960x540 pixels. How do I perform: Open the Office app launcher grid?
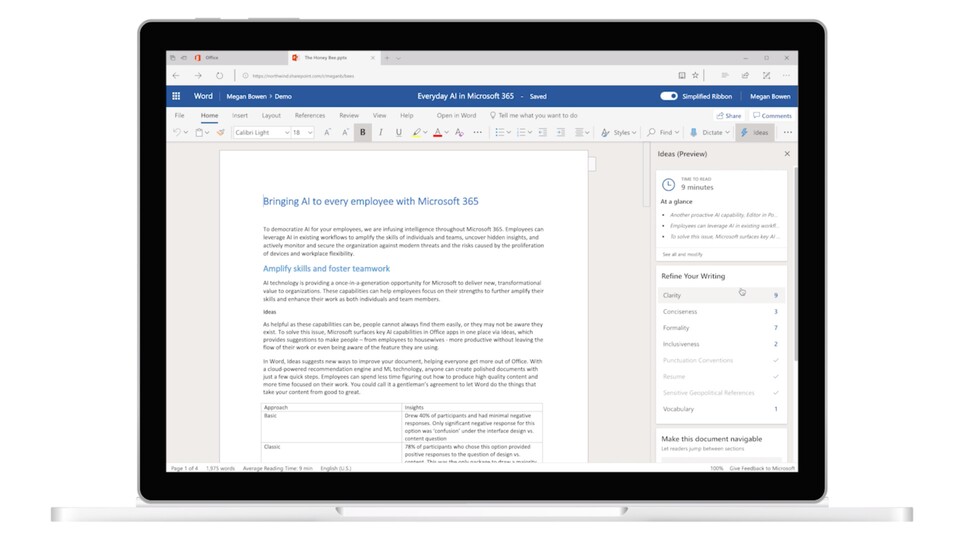point(176,96)
